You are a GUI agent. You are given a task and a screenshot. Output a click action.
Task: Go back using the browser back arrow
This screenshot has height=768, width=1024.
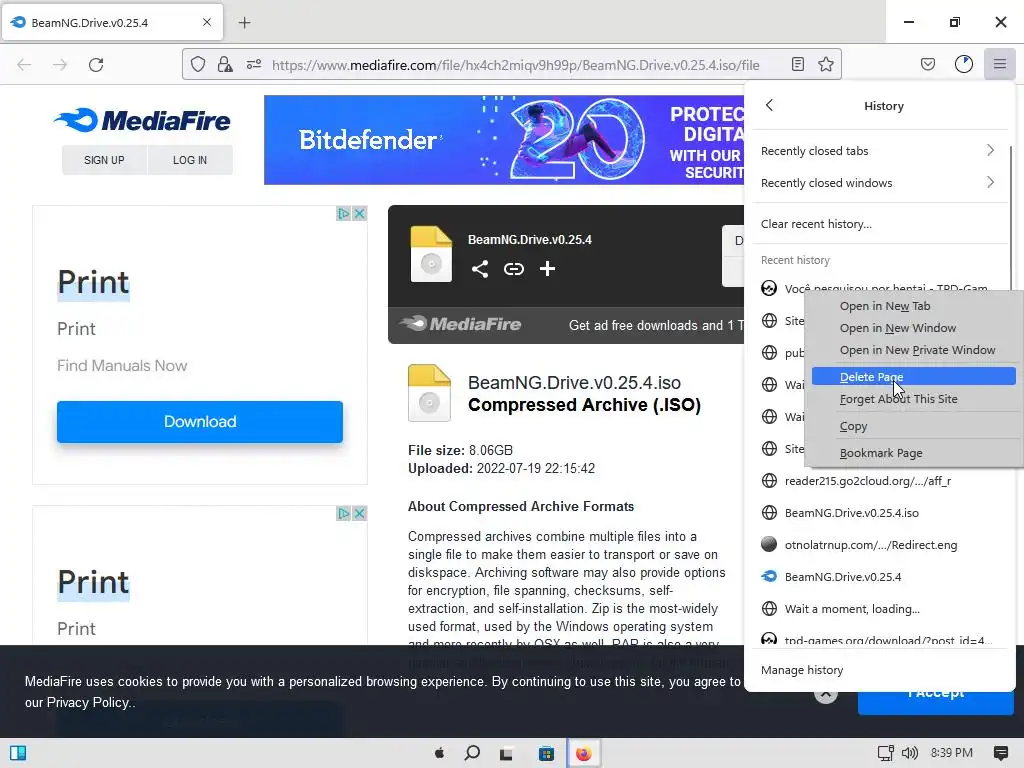[24, 64]
